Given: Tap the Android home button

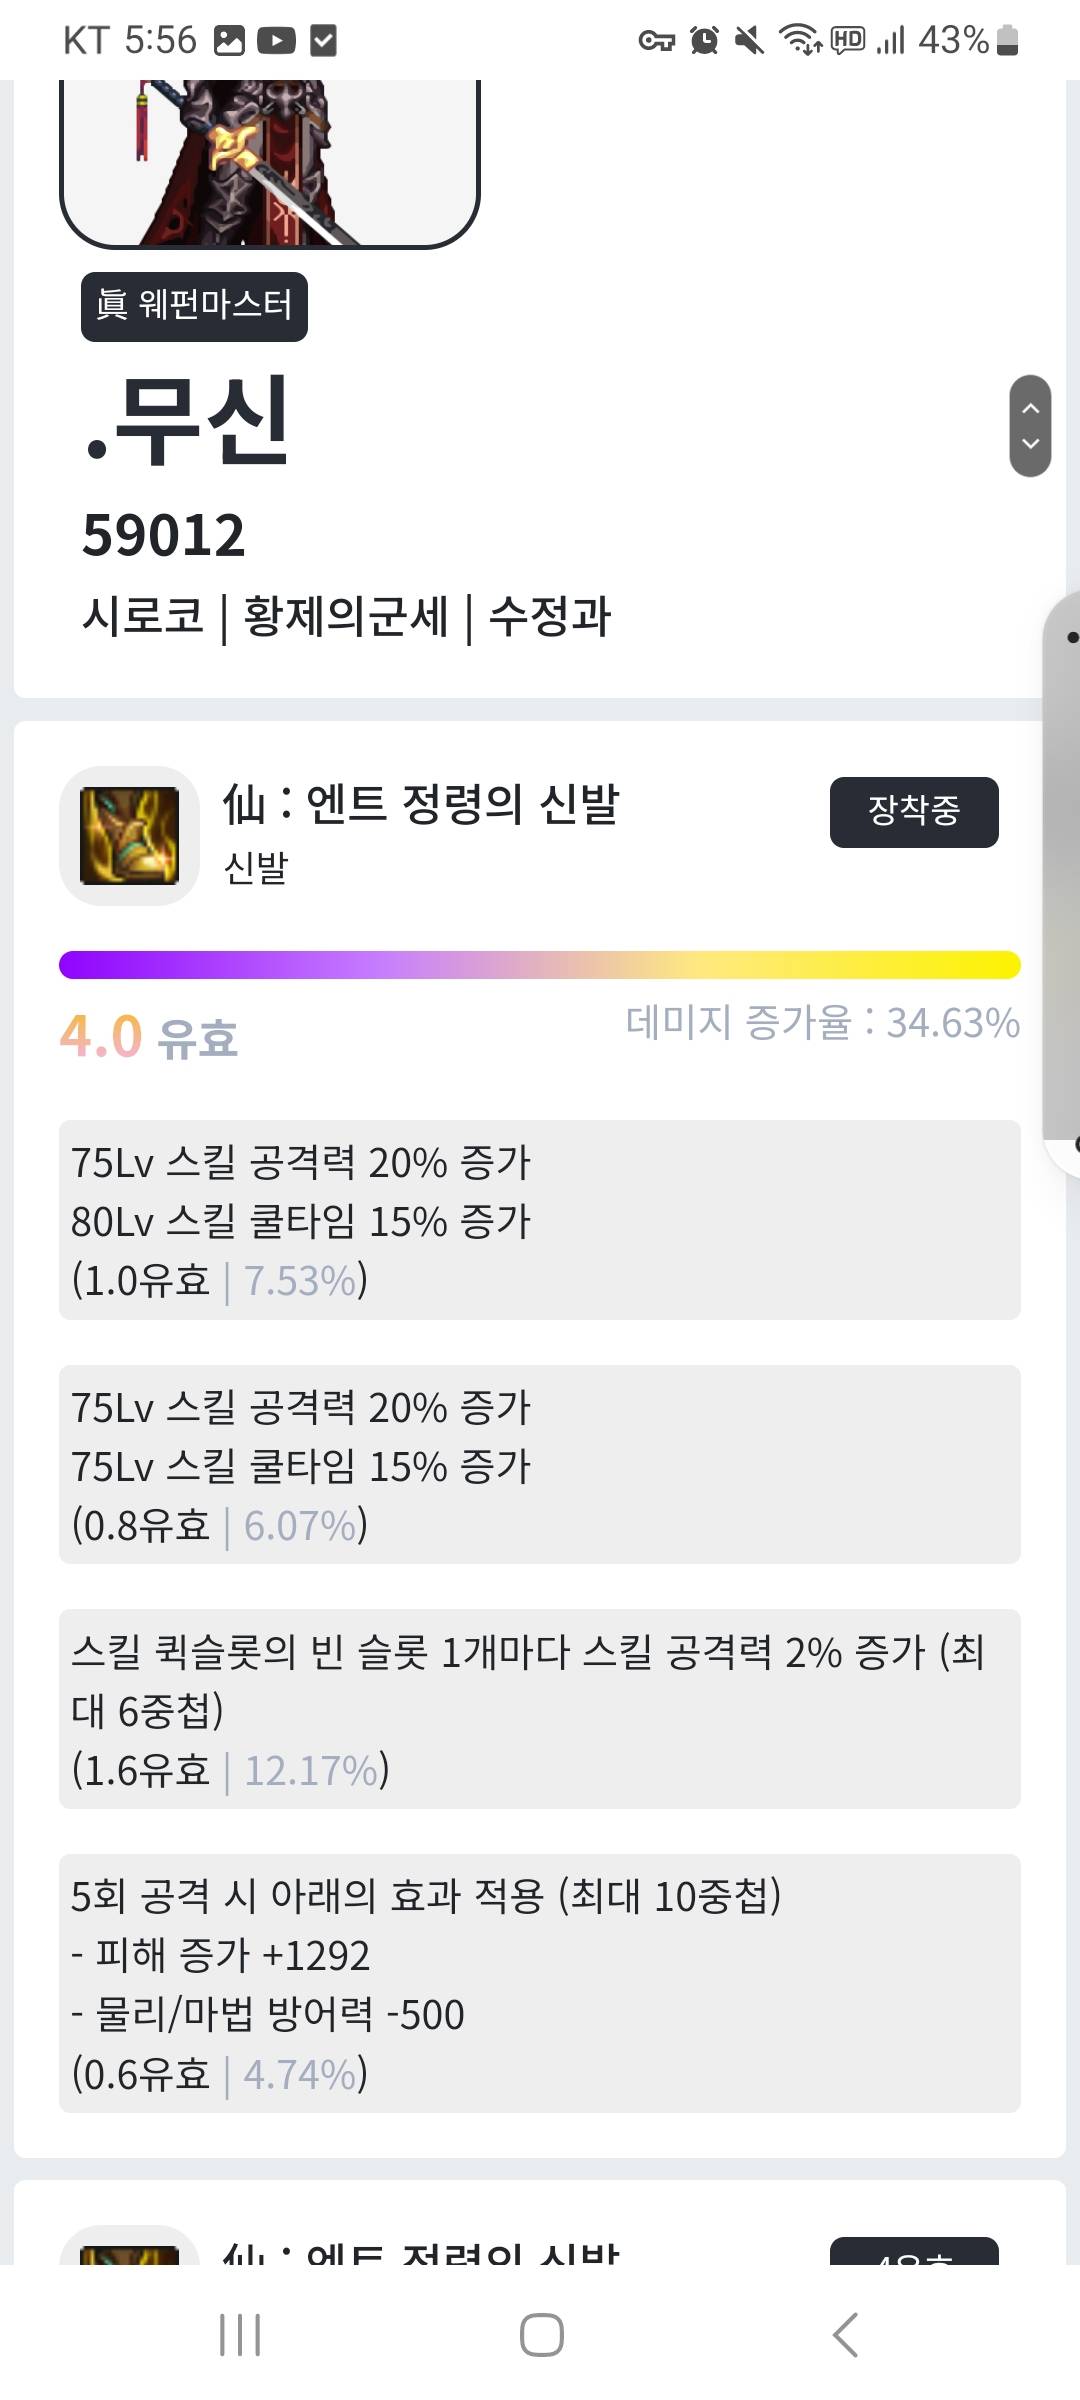Looking at the screenshot, I should pos(541,2335).
